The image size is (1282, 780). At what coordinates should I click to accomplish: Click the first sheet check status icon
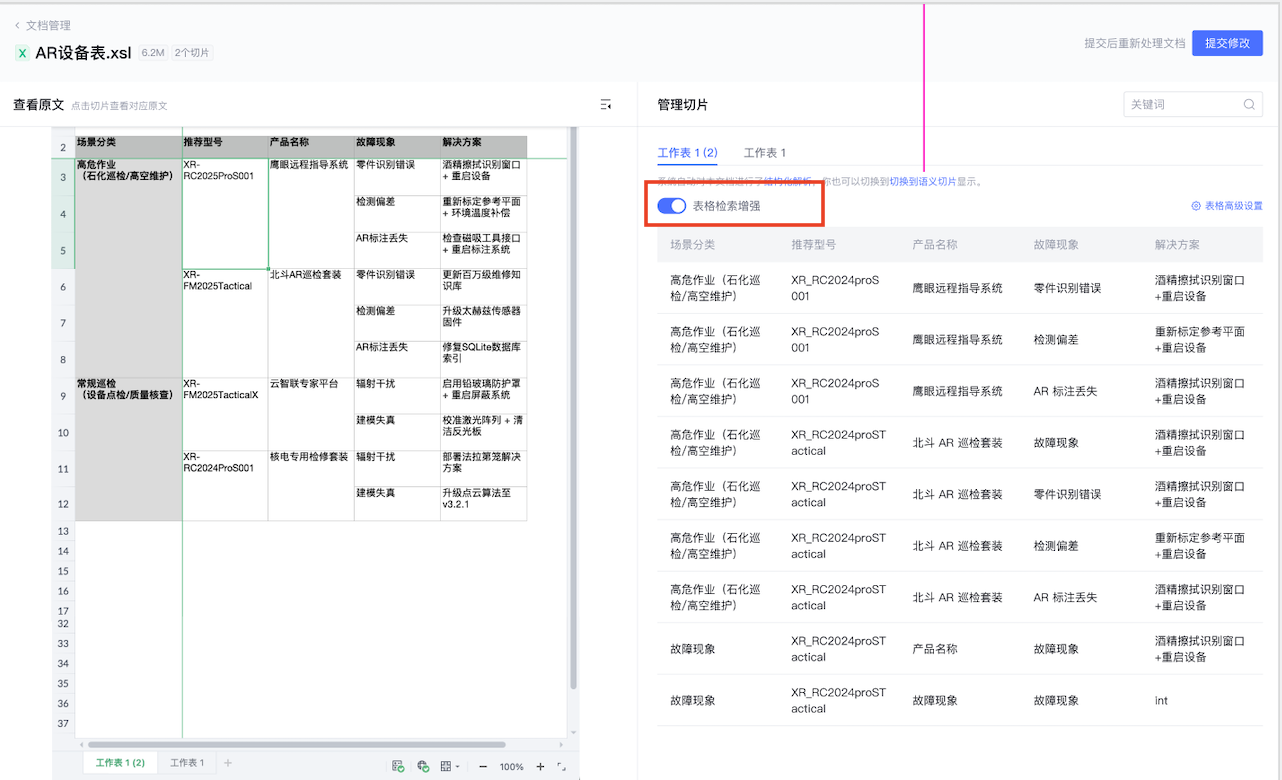pos(398,766)
